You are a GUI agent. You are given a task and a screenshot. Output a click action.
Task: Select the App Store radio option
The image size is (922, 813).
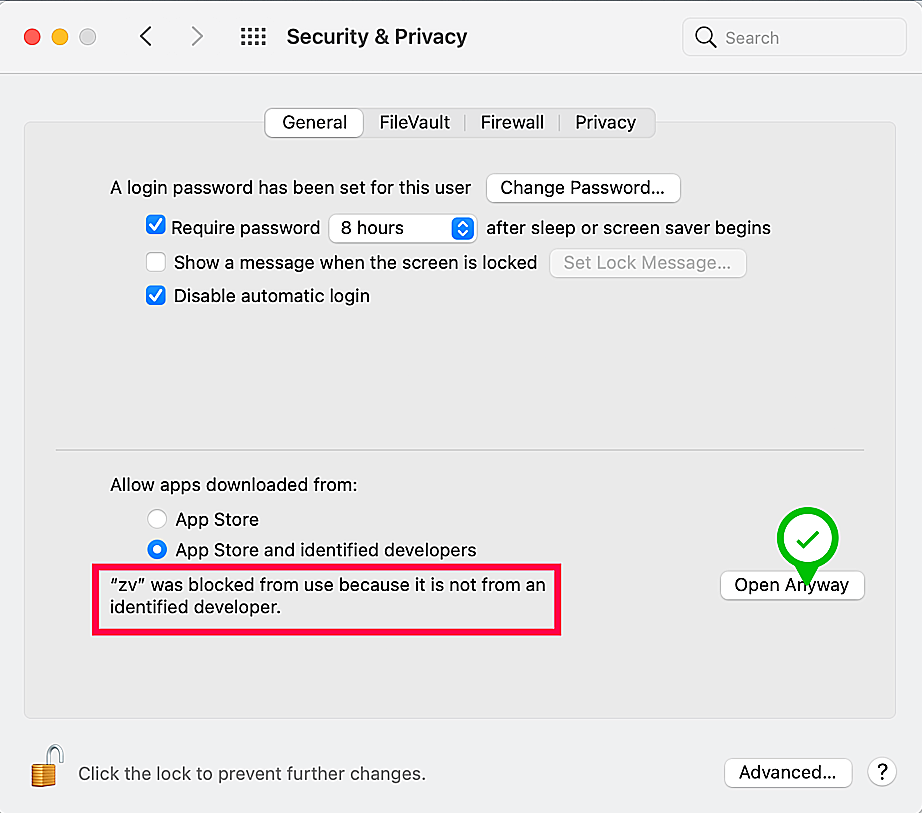coord(157,519)
